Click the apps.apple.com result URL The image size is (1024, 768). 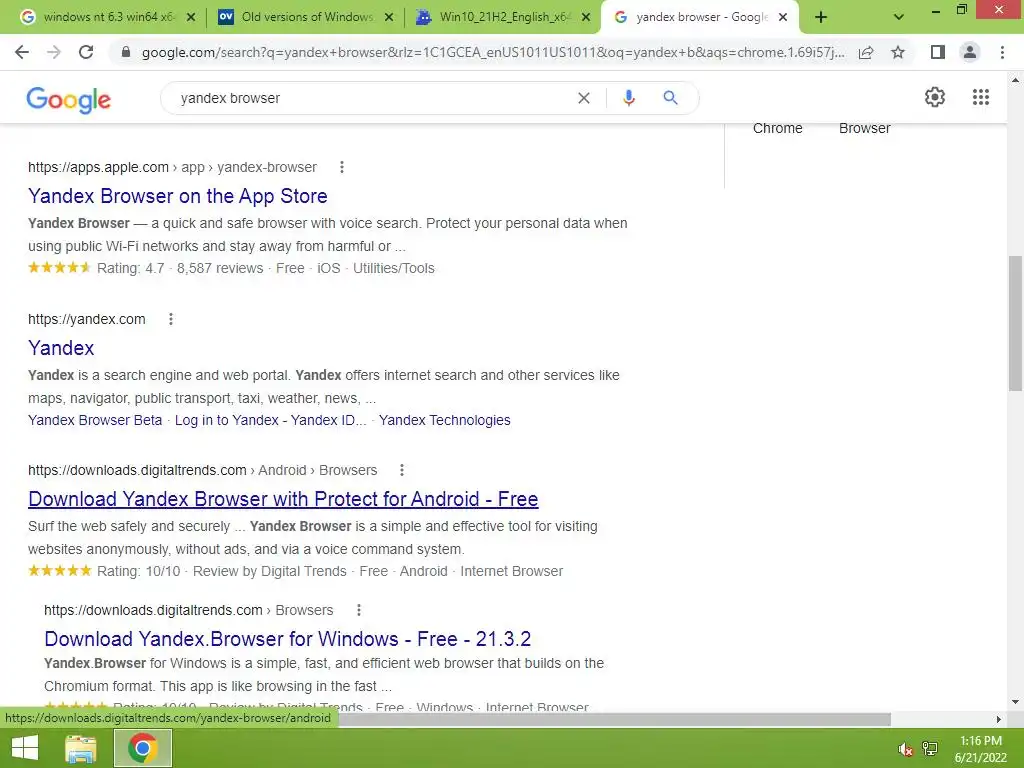coord(172,167)
